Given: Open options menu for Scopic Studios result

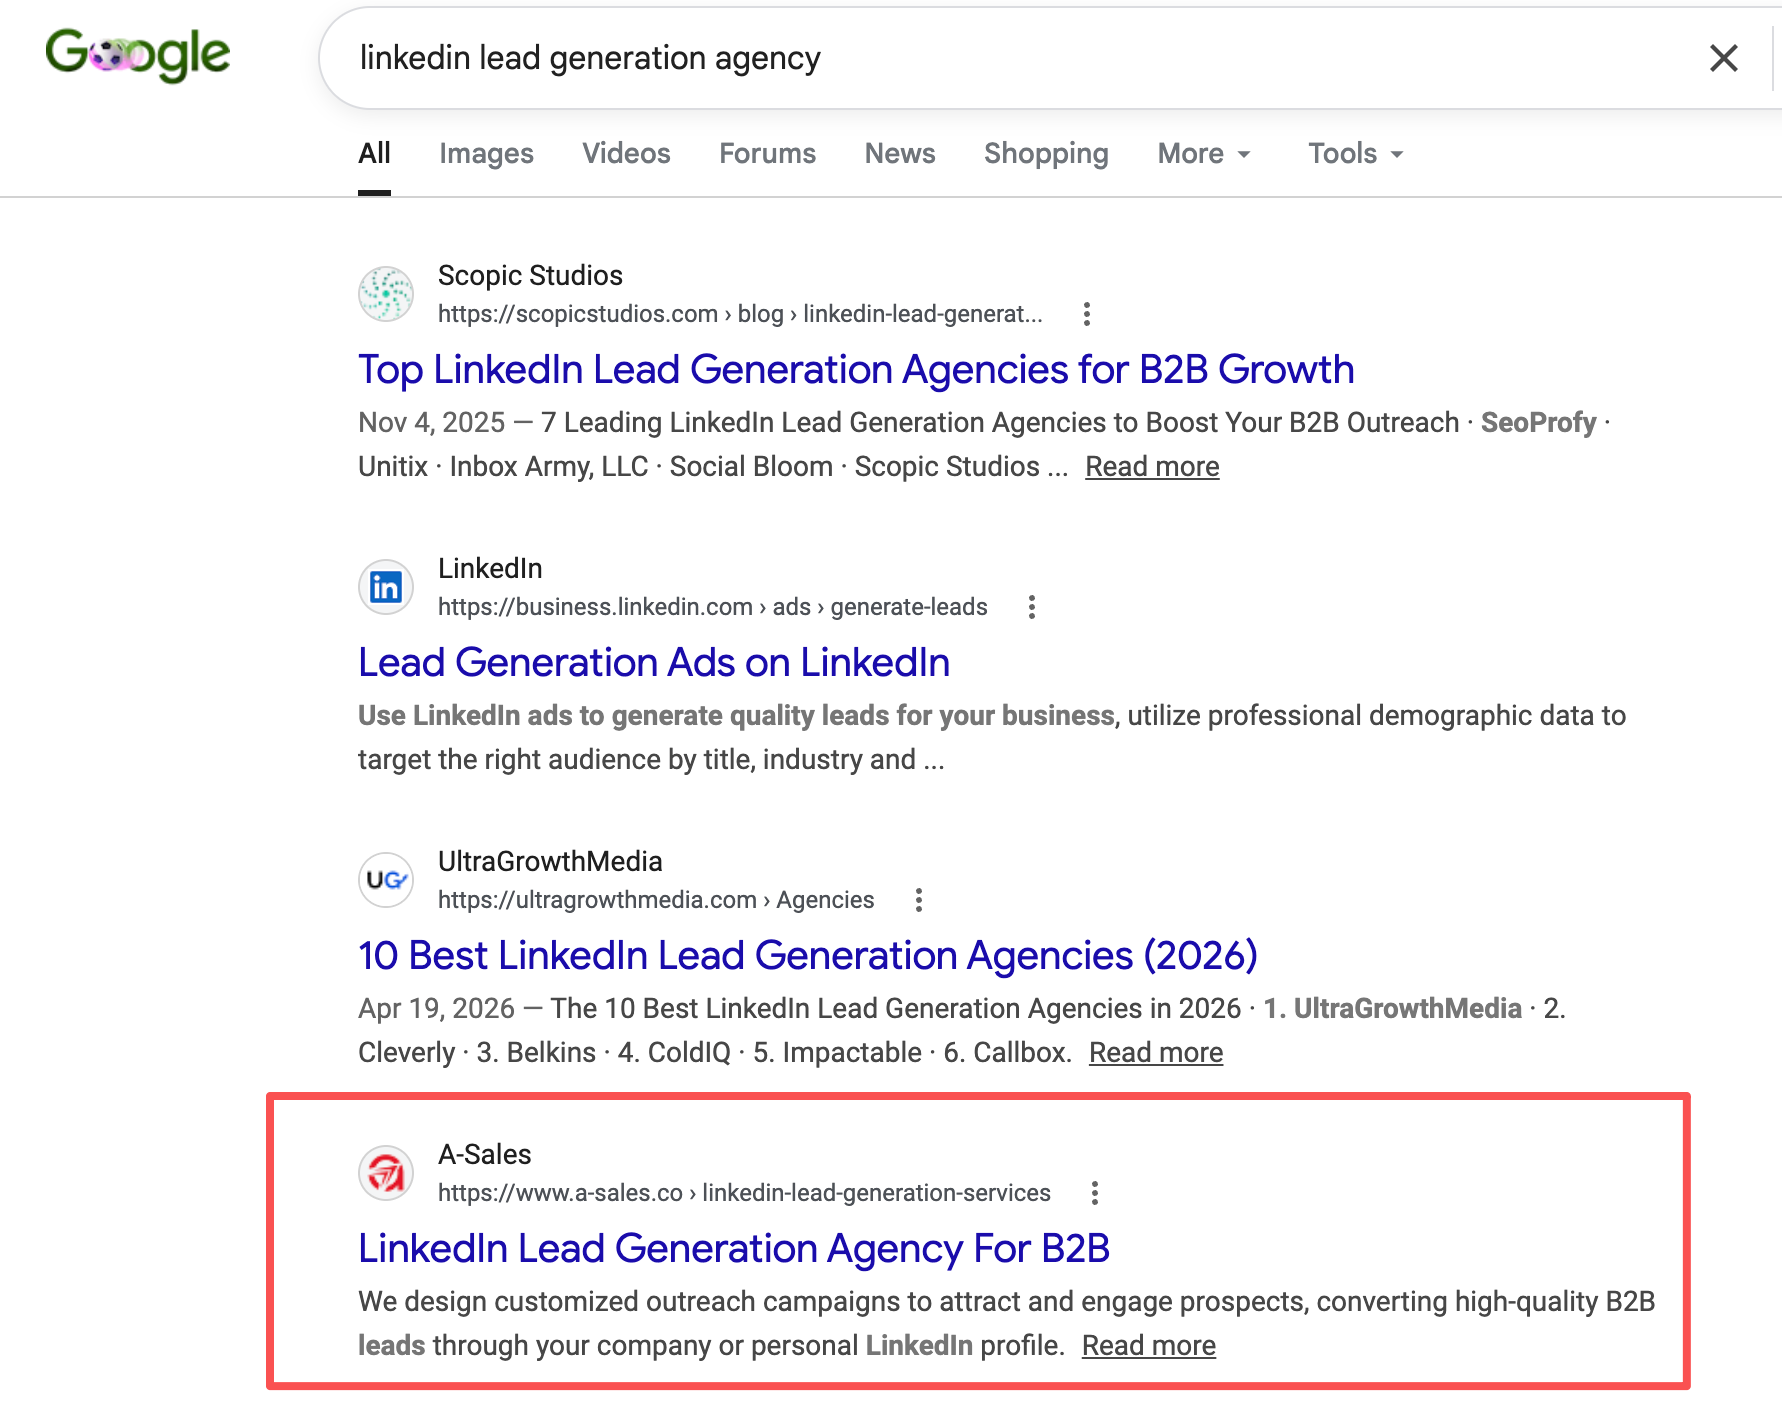Looking at the screenshot, I should (1086, 314).
